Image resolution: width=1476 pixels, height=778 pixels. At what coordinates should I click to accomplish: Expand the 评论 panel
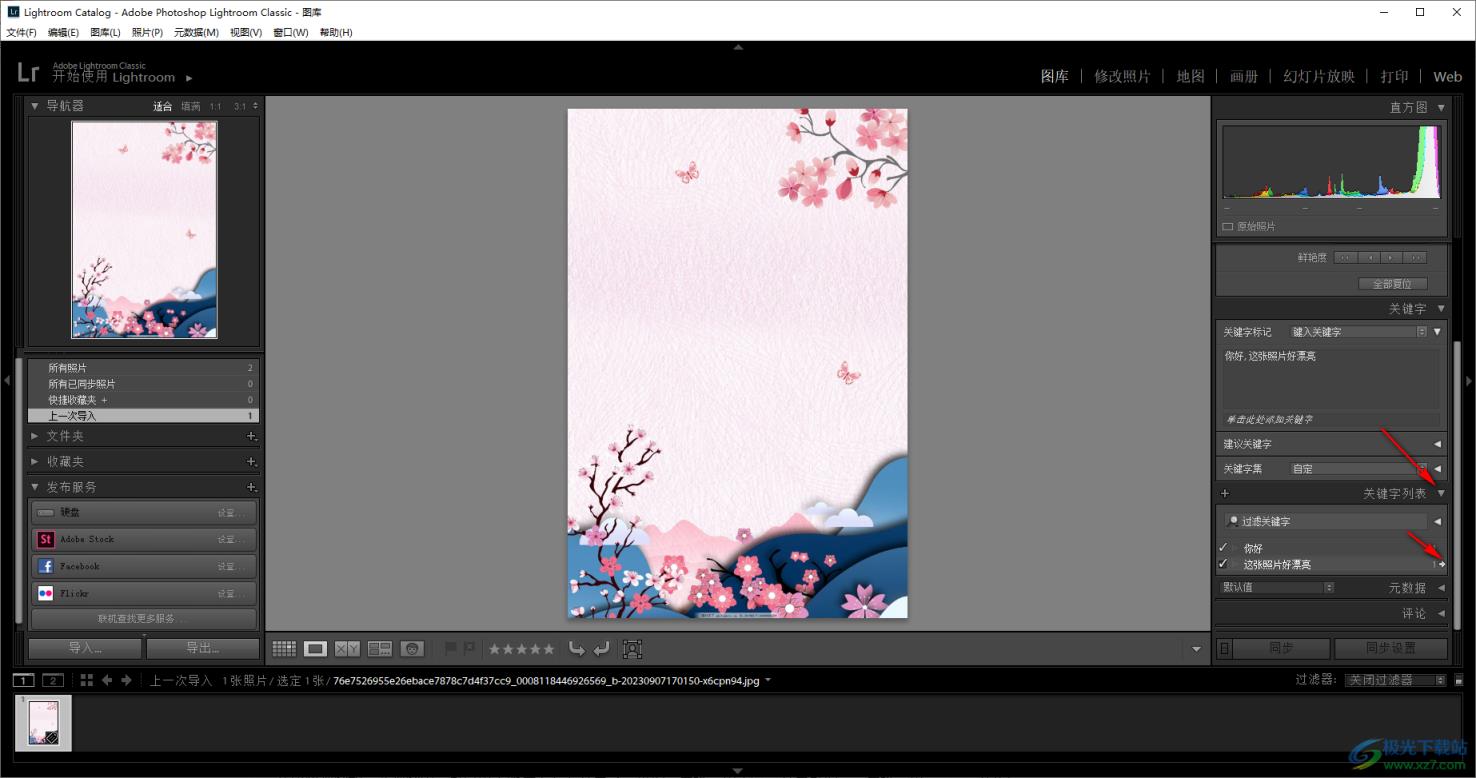(1441, 614)
